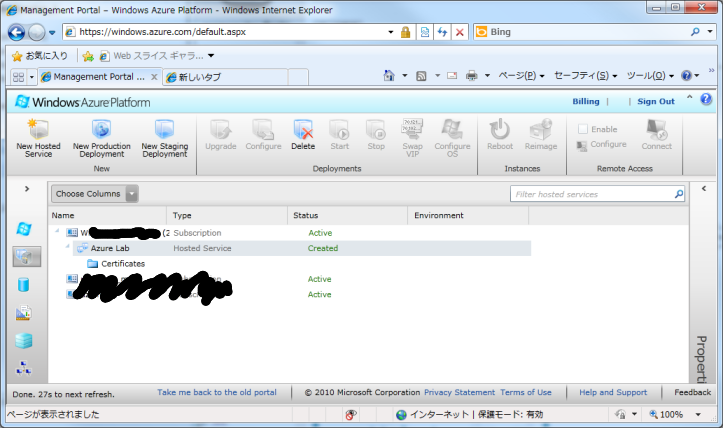Expand the left navigation pane arrow

coord(27,189)
